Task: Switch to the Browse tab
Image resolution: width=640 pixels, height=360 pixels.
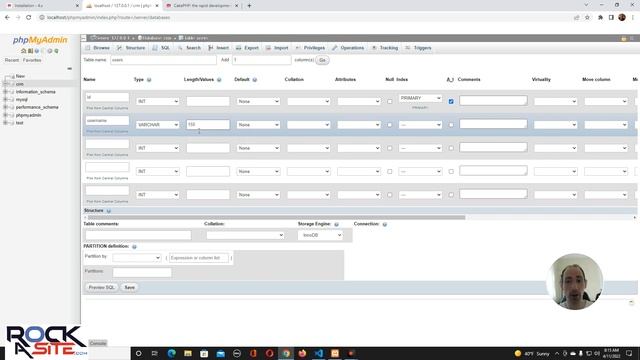Action: [98, 48]
